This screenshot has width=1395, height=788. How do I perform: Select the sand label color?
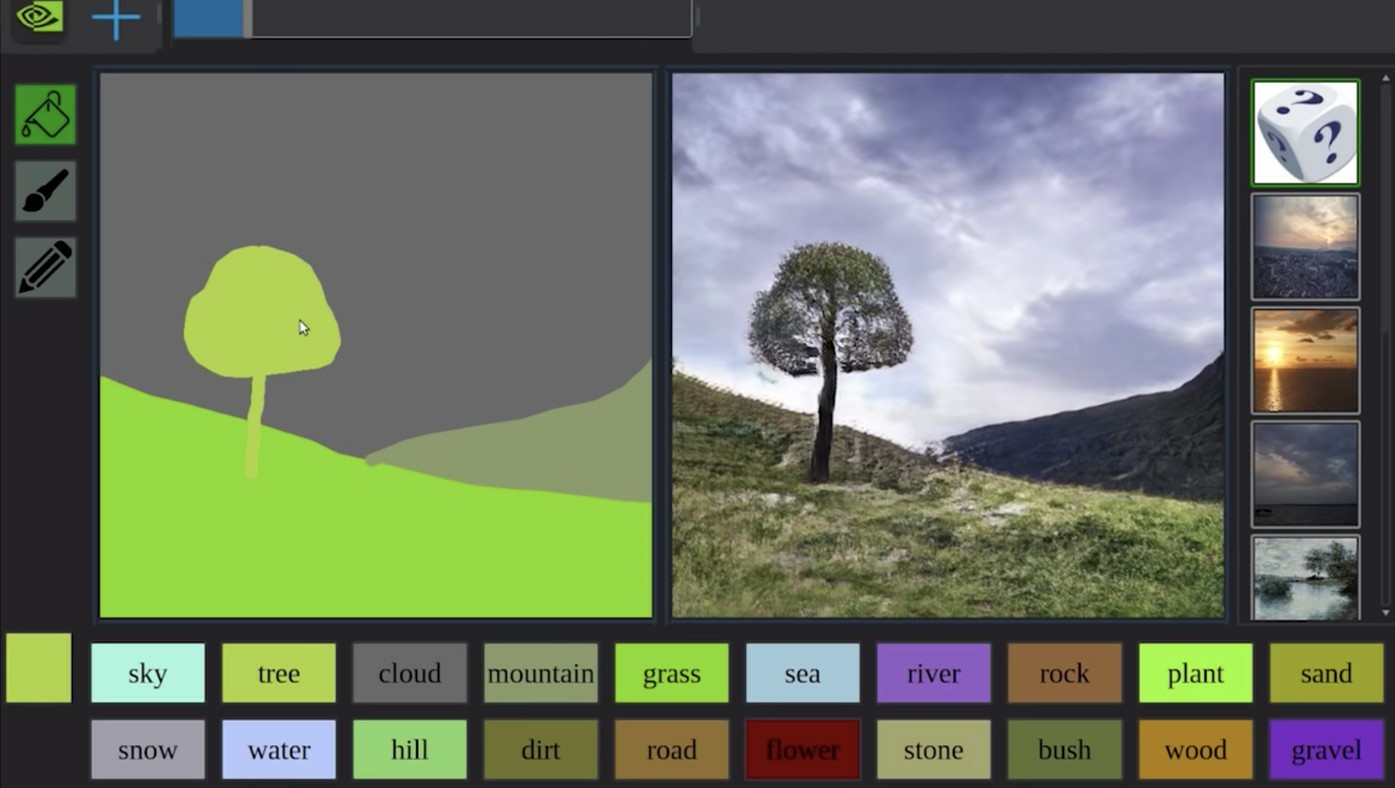[x=1327, y=673]
